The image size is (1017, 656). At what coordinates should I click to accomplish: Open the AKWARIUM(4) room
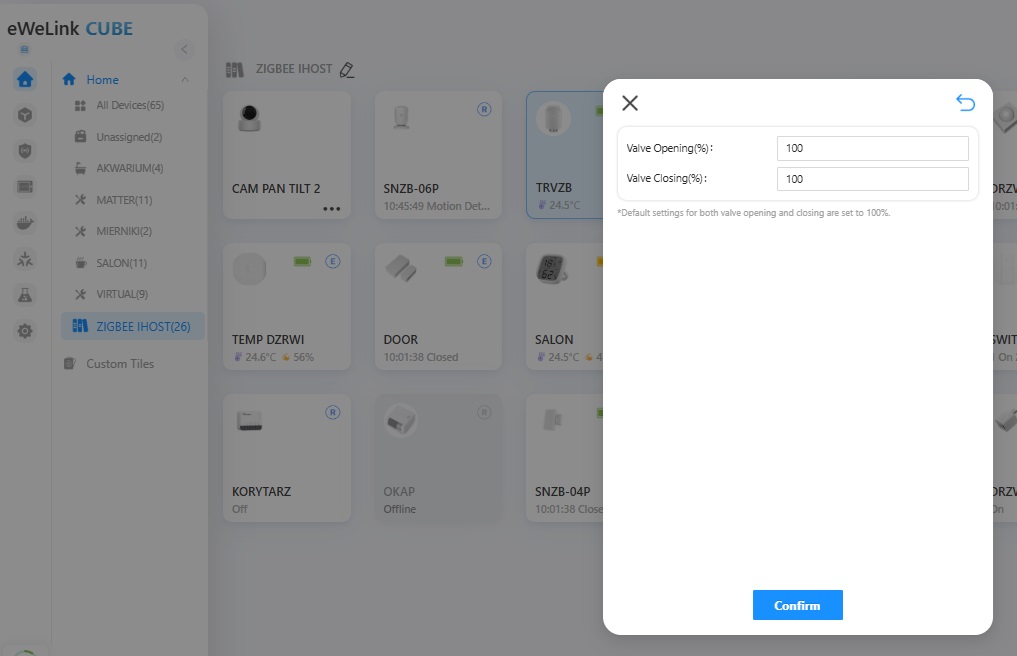click(x=130, y=168)
